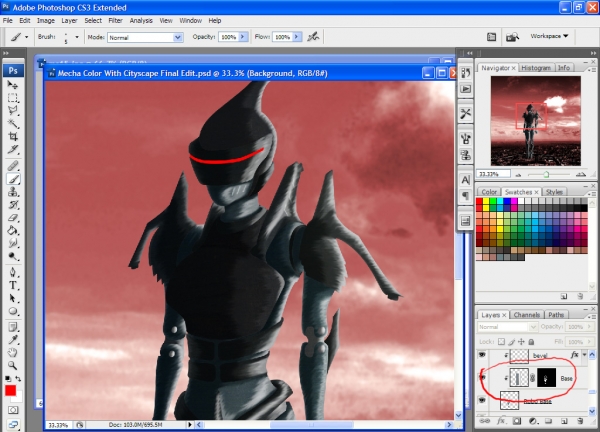The image size is (600, 432).
Task: Click the trash icon in Layers panel
Action: [x=580, y=421]
